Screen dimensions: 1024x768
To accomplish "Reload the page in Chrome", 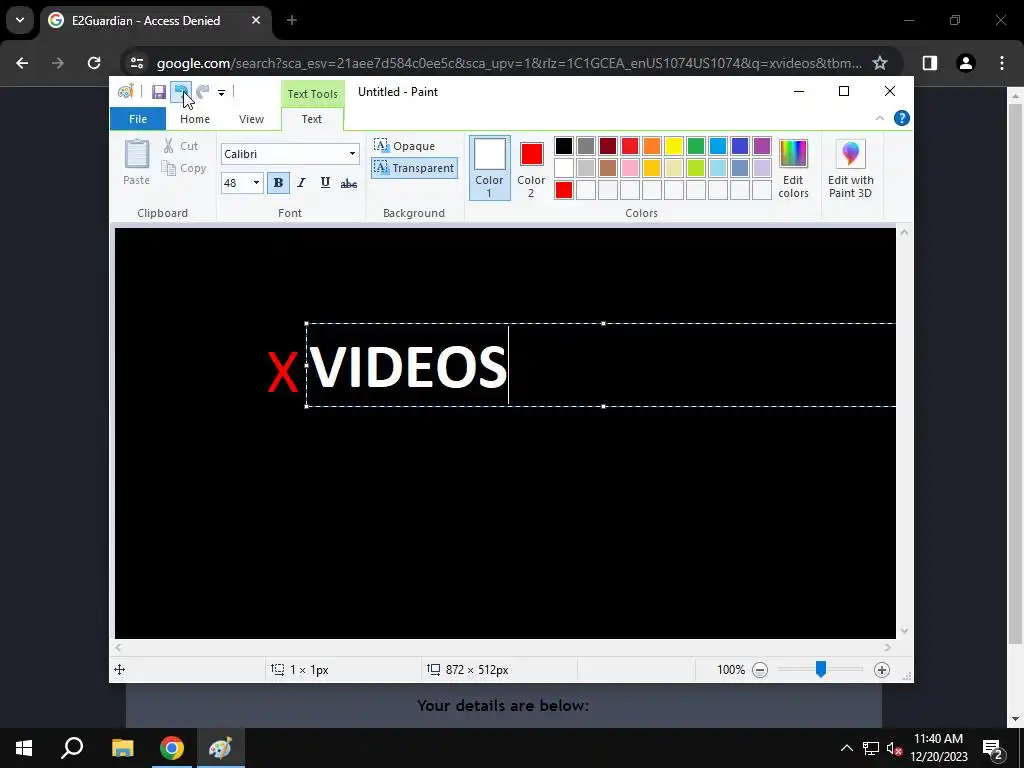I will coord(94,63).
